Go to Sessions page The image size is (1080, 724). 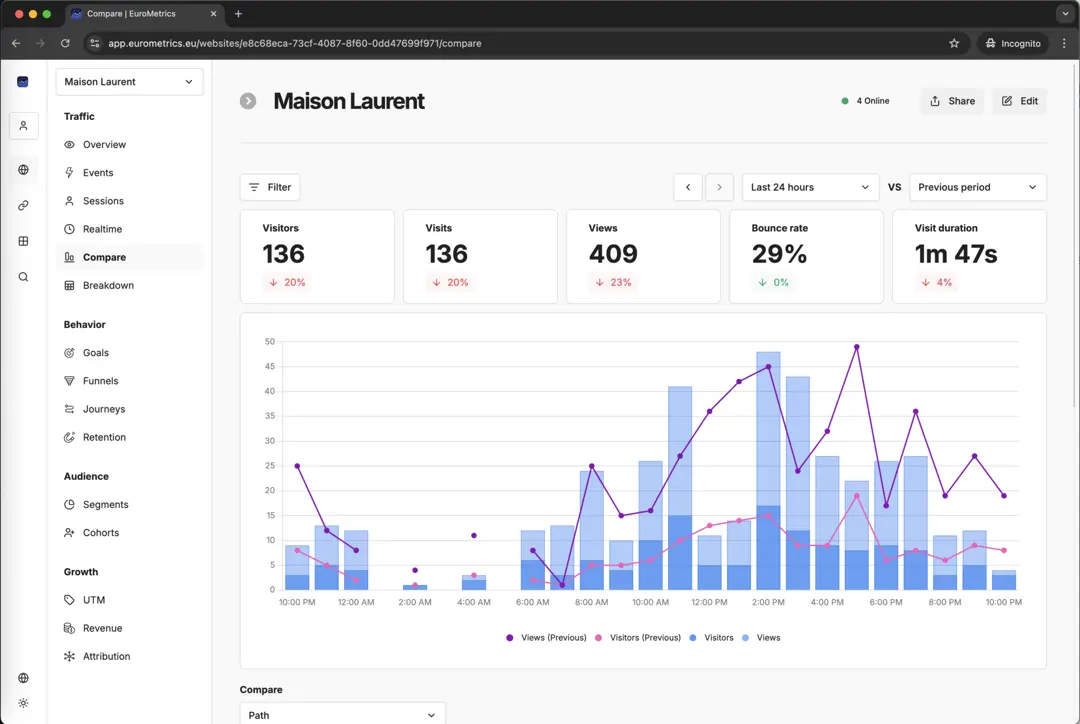[129, 201]
